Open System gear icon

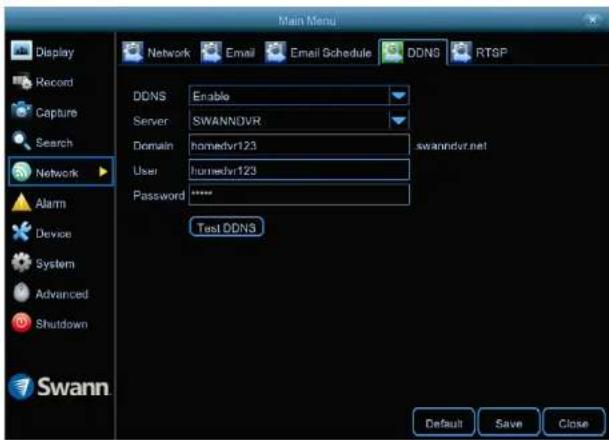21,263
